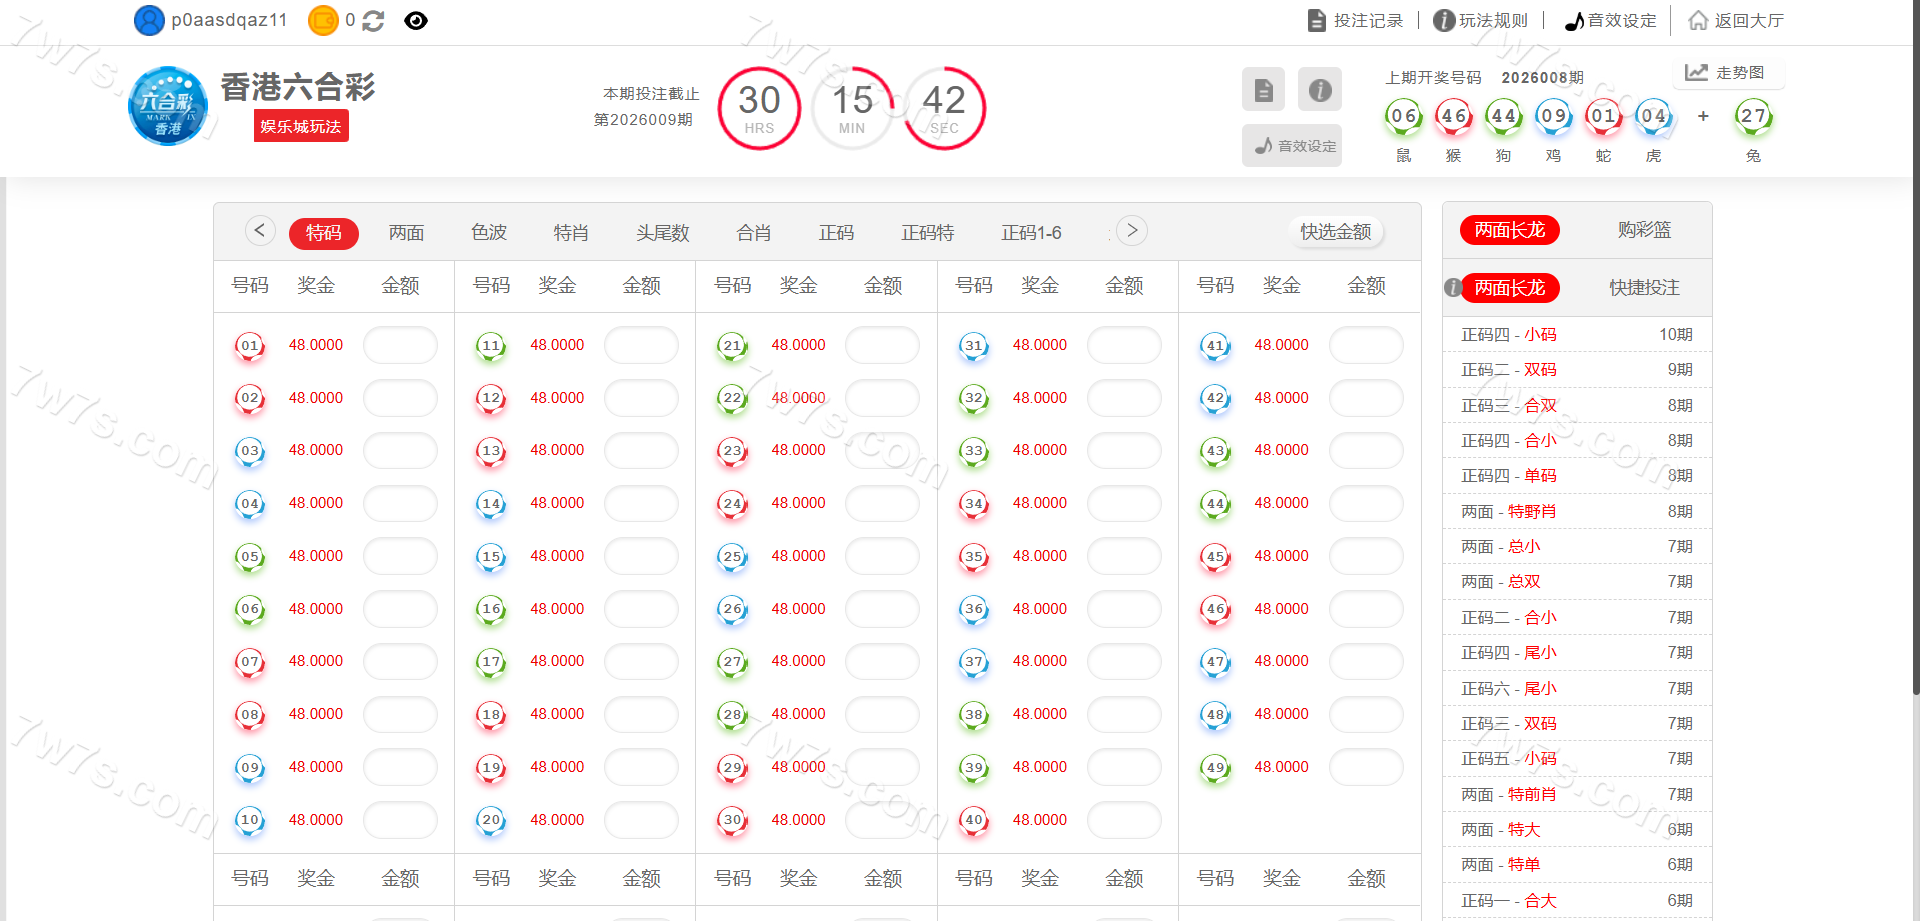This screenshot has height=921, width=1920.
Task: Click the amount field for number 01
Action: pos(400,345)
